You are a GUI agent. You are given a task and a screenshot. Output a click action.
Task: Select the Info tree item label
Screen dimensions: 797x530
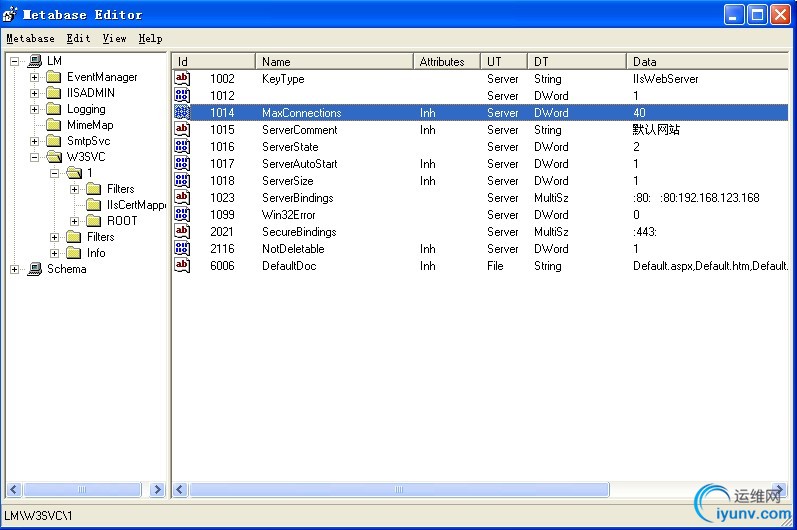click(96, 253)
